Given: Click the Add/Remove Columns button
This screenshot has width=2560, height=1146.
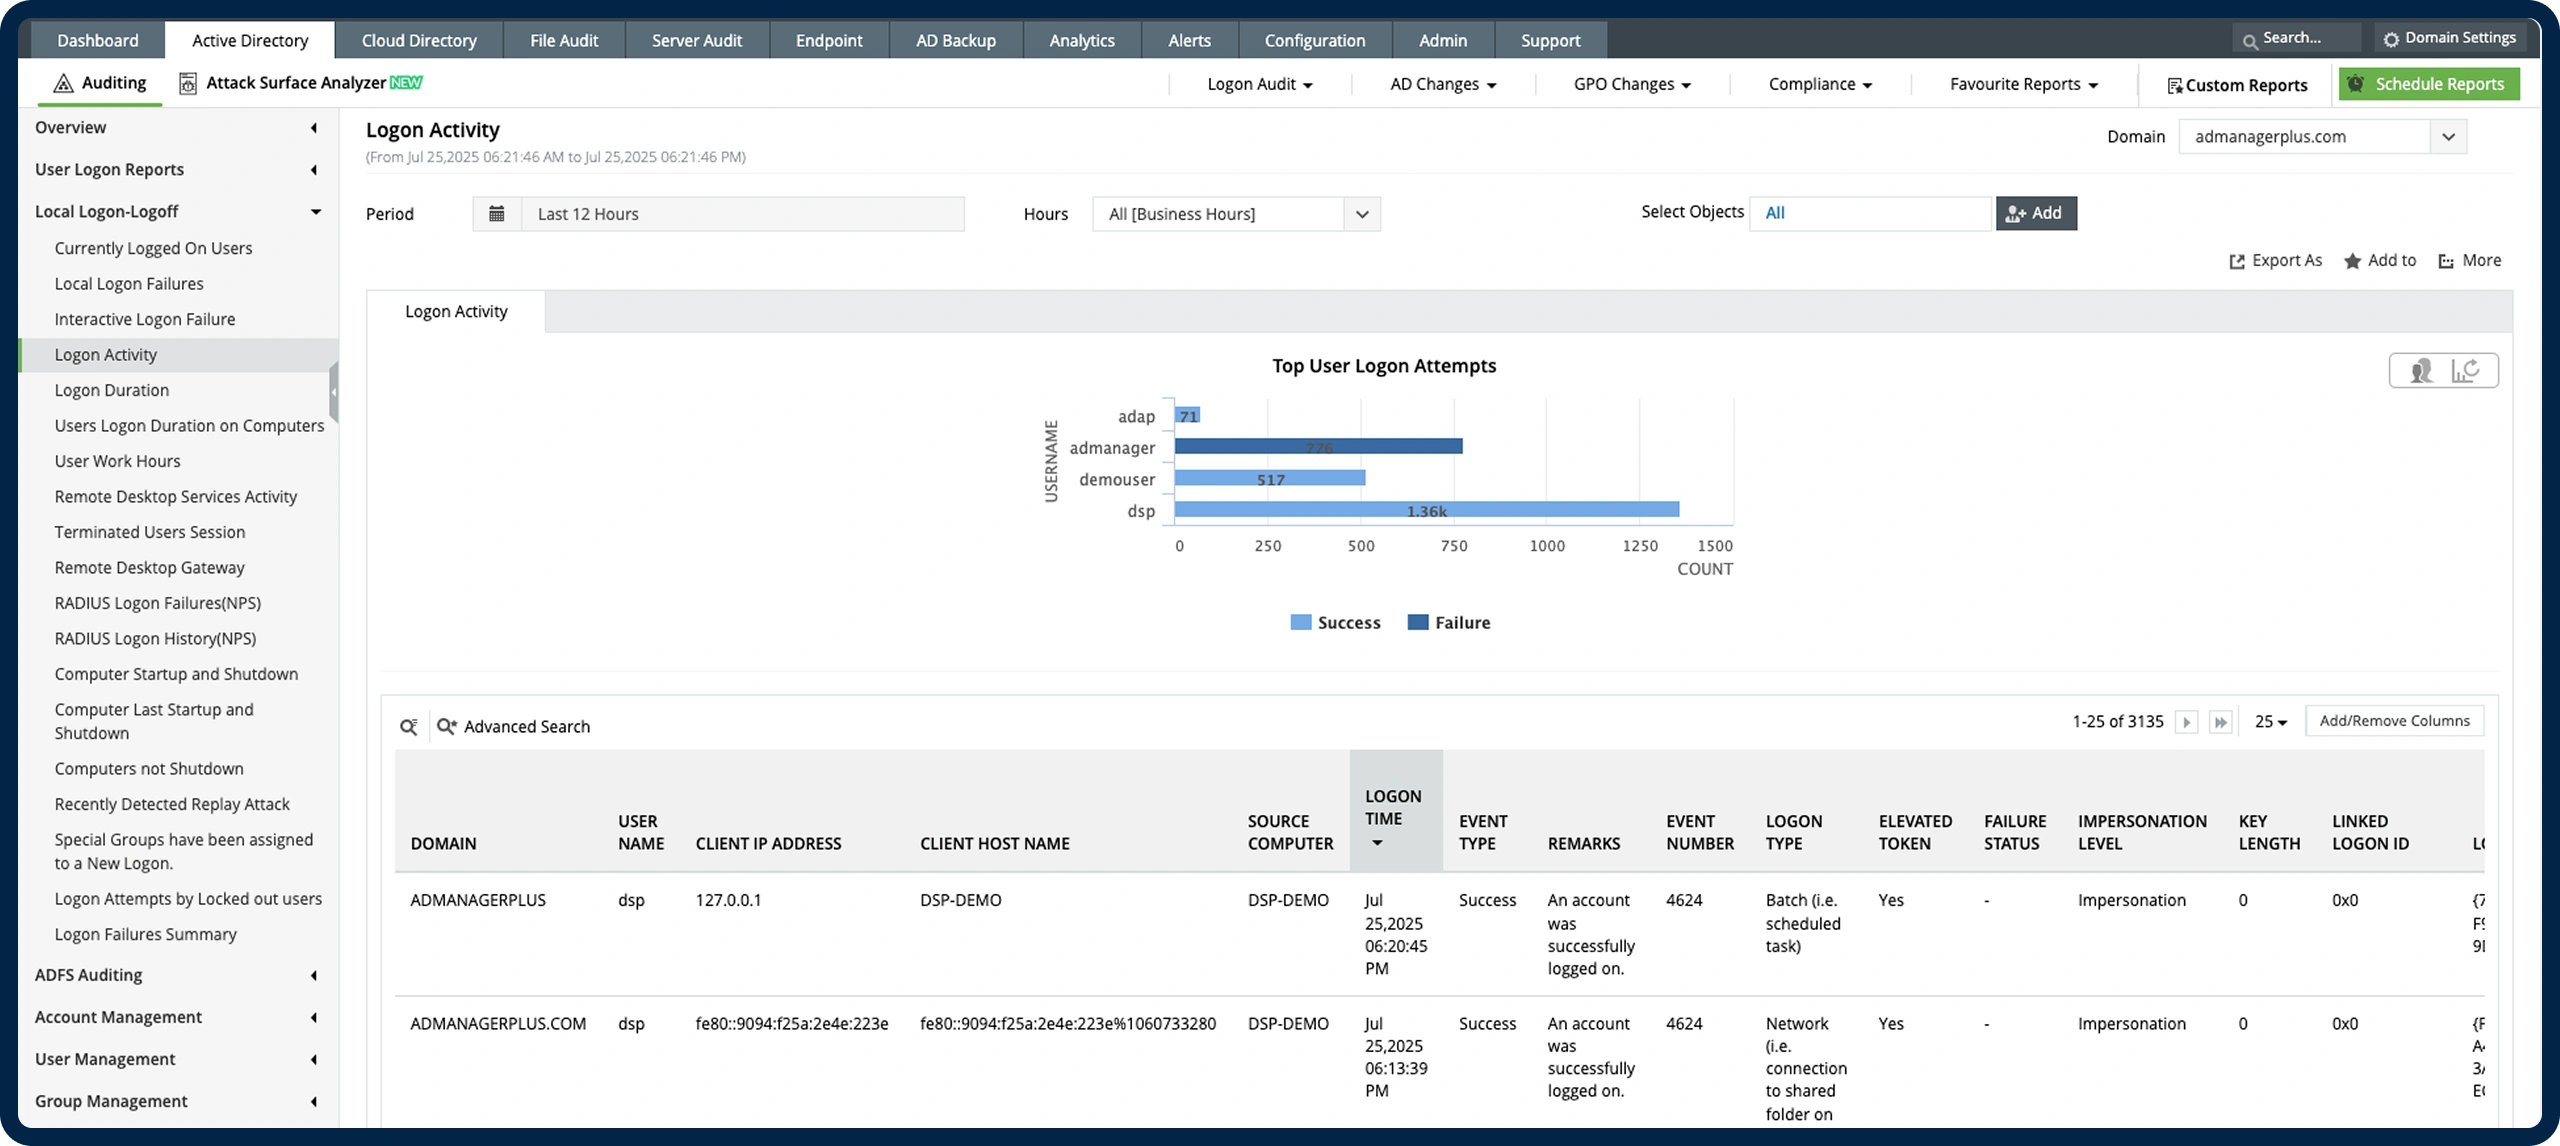Looking at the screenshot, I should coord(2393,721).
